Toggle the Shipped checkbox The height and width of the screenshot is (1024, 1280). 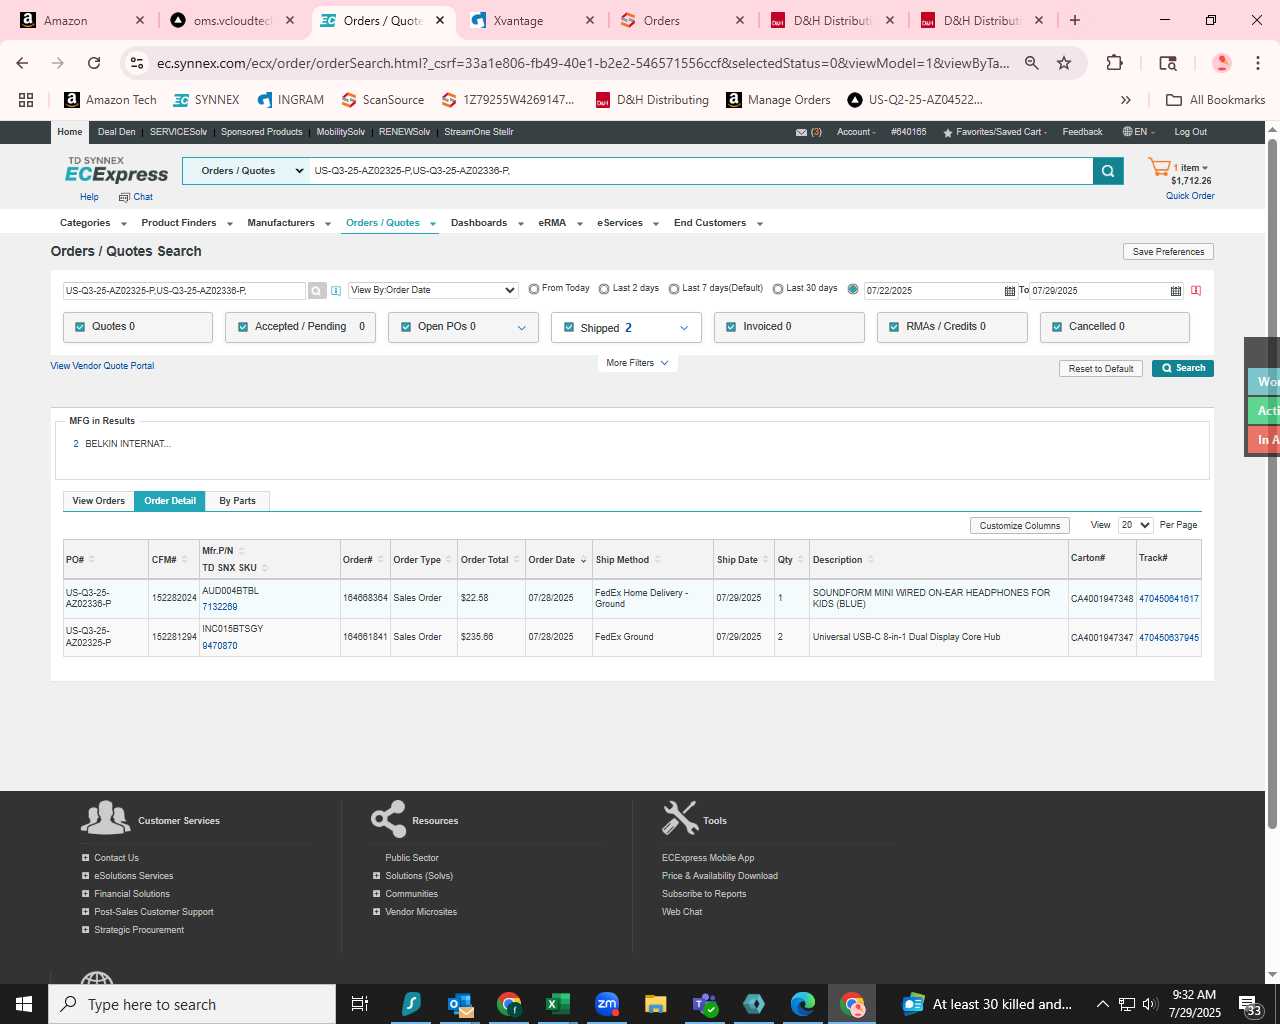569,327
